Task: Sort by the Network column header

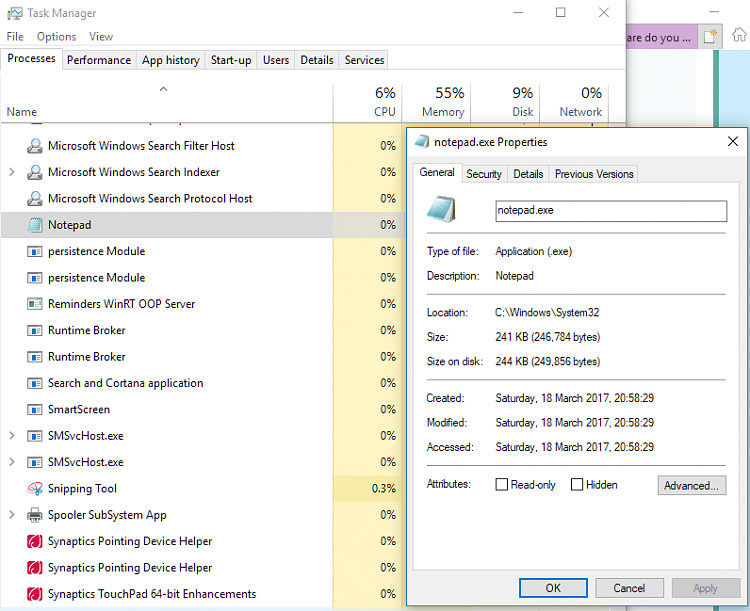Action: click(574, 102)
